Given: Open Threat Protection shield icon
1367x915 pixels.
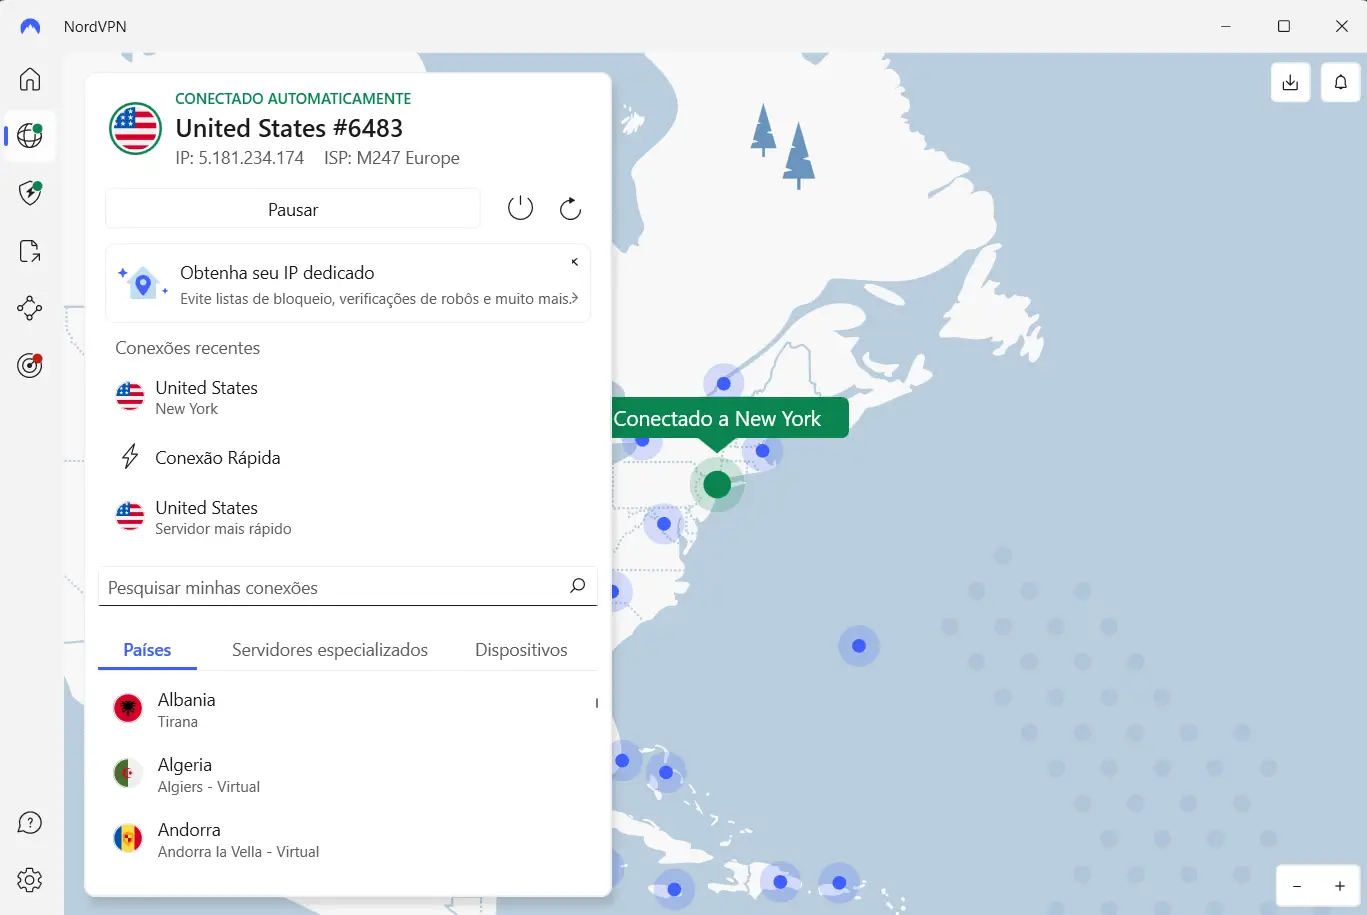Looking at the screenshot, I should (x=30, y=193).
